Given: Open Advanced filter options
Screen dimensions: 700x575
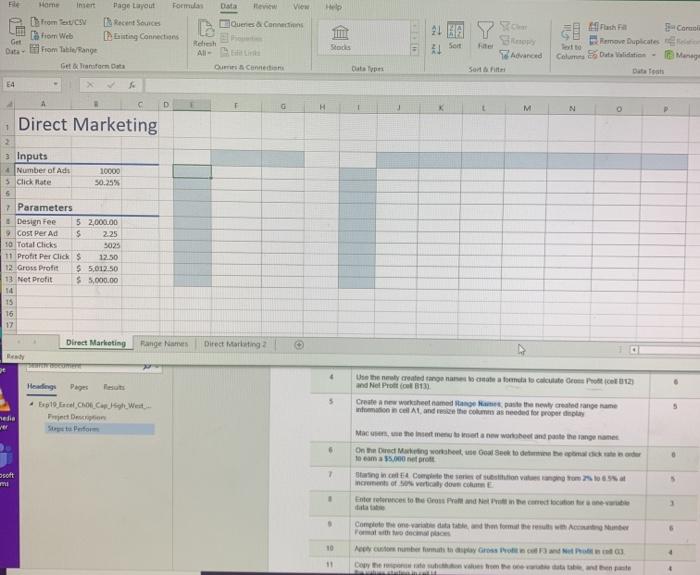Looking at the screenshot, I should click(521, 55).
